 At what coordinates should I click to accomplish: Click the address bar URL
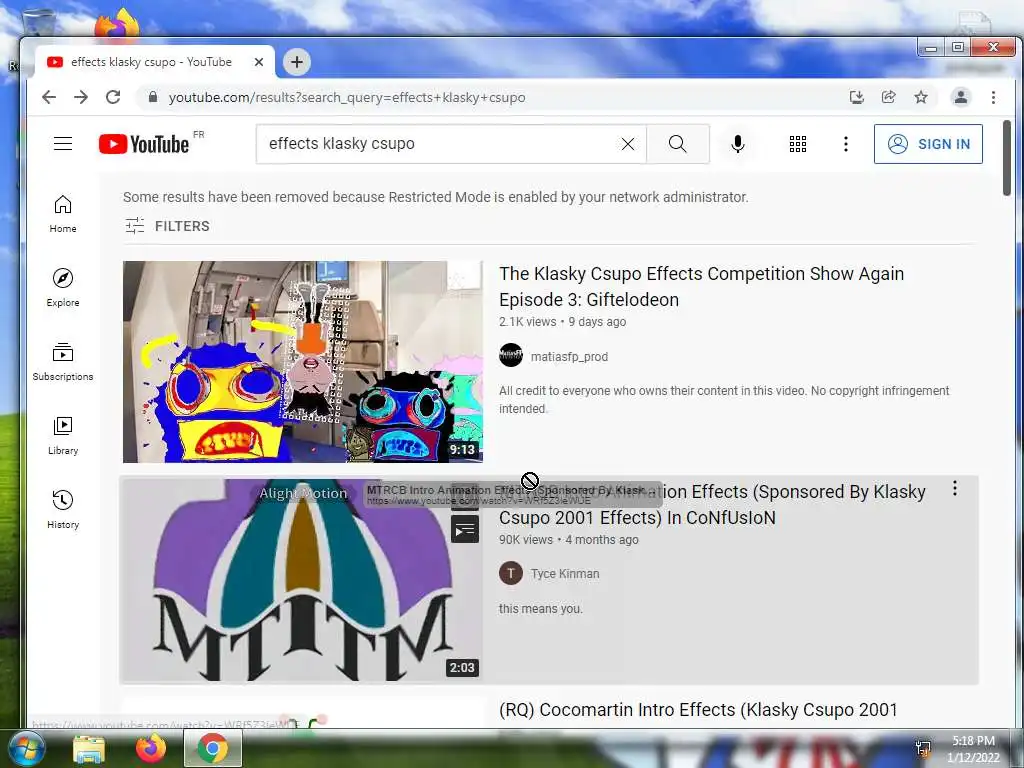pos(347,97)
